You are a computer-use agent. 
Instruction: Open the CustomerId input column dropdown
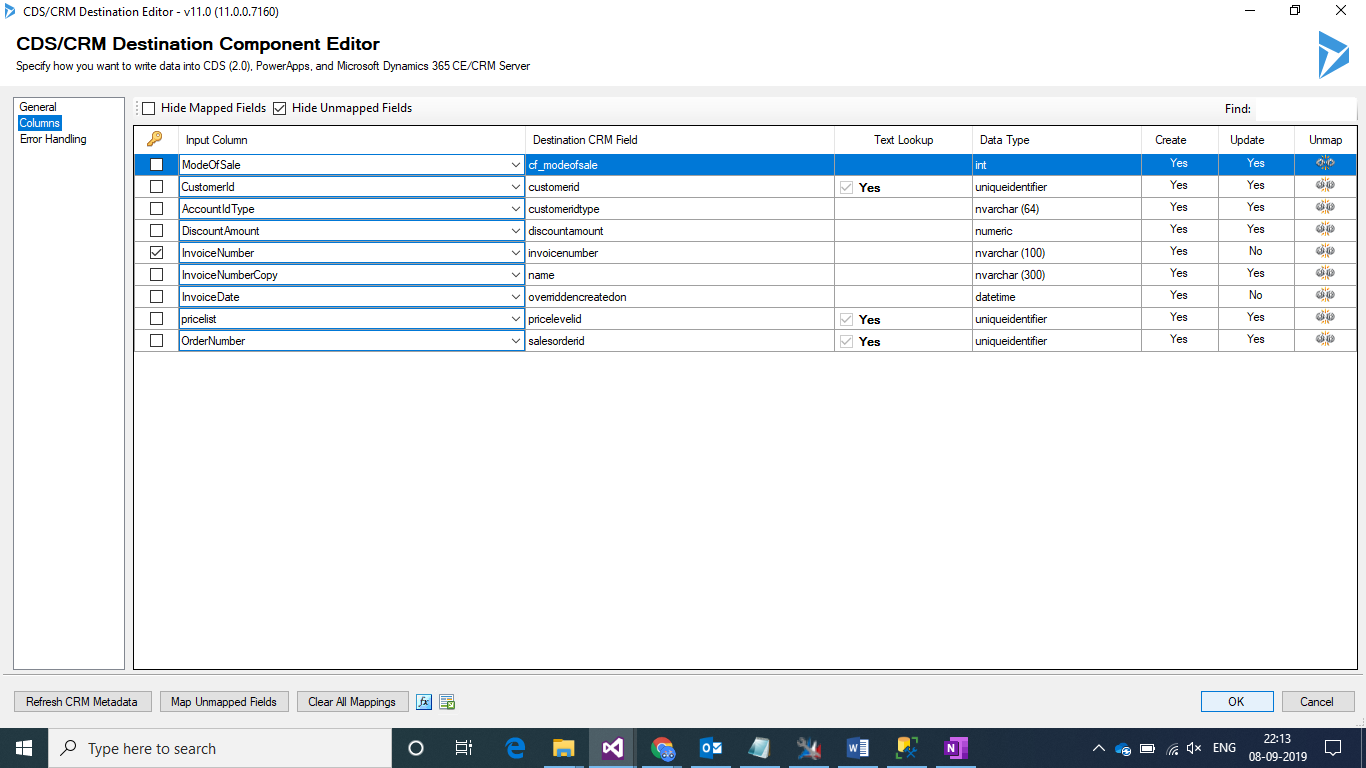click(515, 187)
